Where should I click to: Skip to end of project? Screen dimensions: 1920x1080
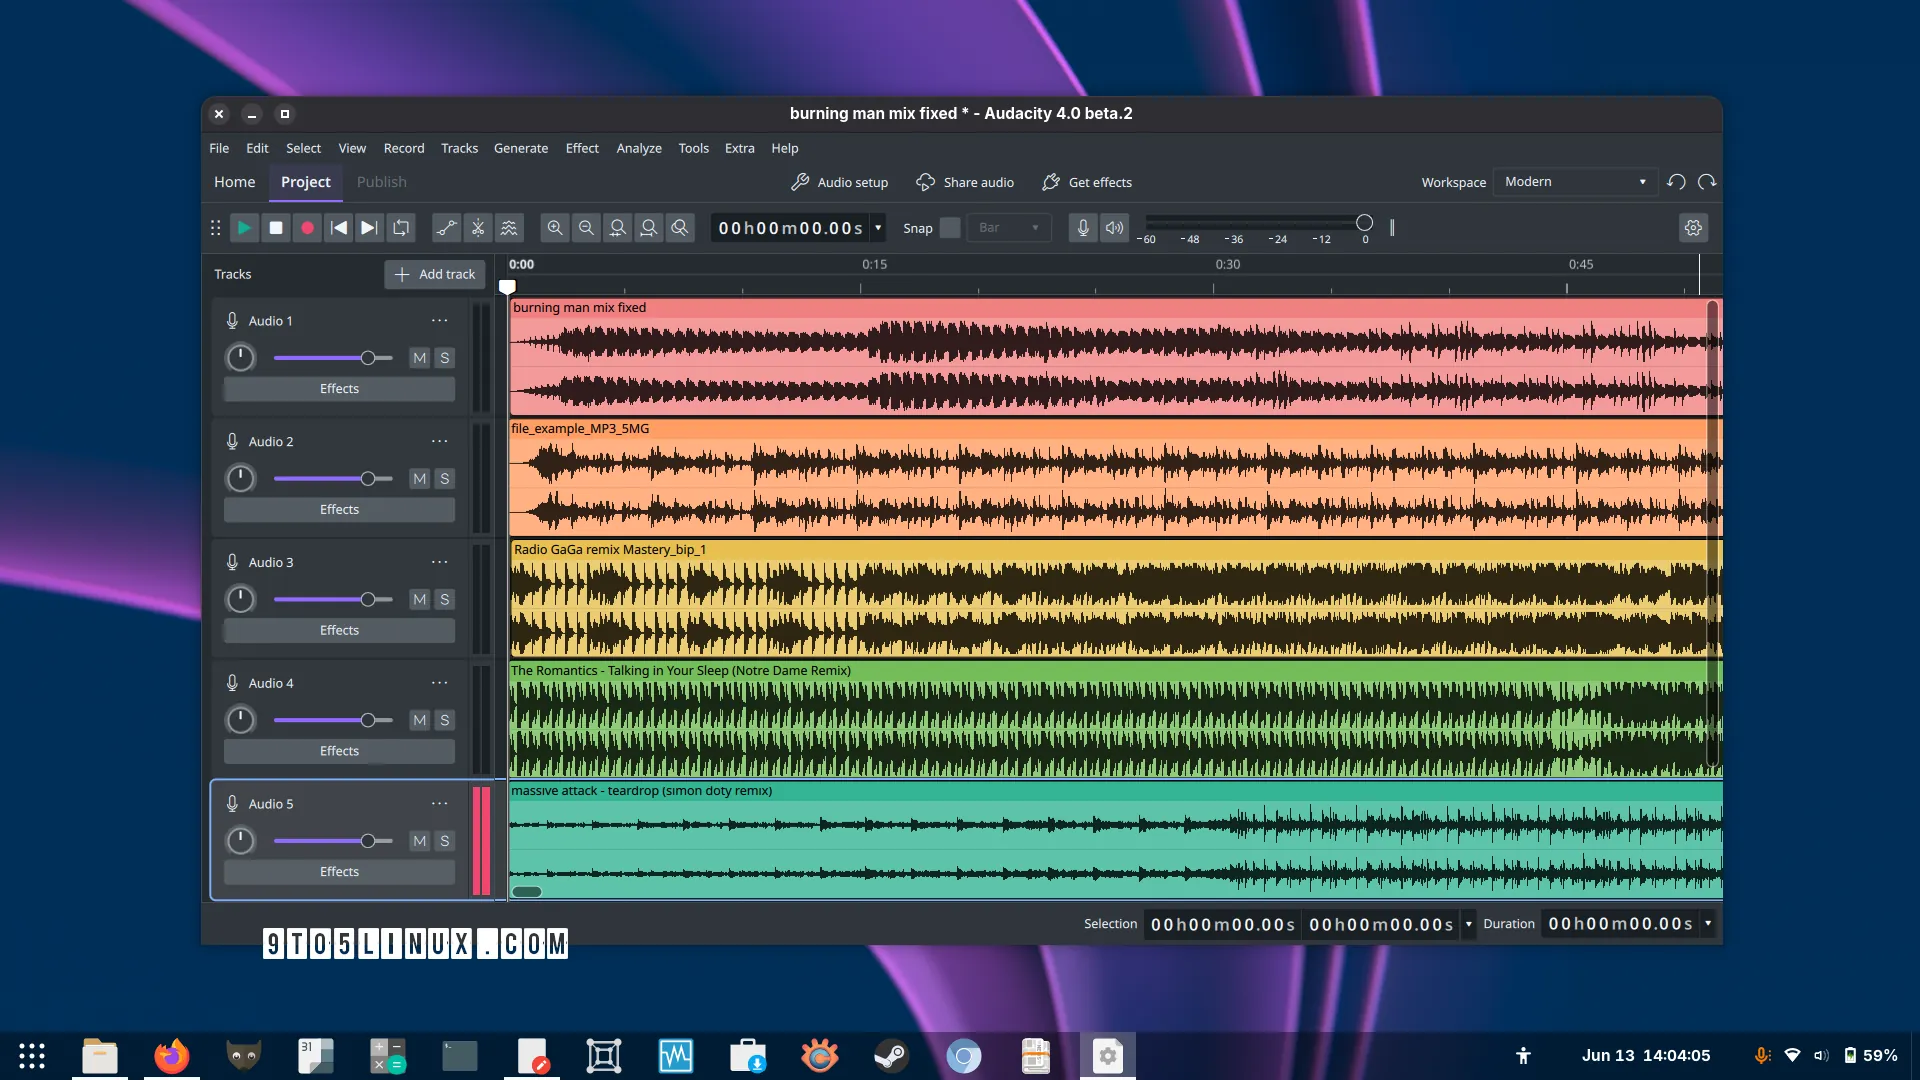click(369, 228)
